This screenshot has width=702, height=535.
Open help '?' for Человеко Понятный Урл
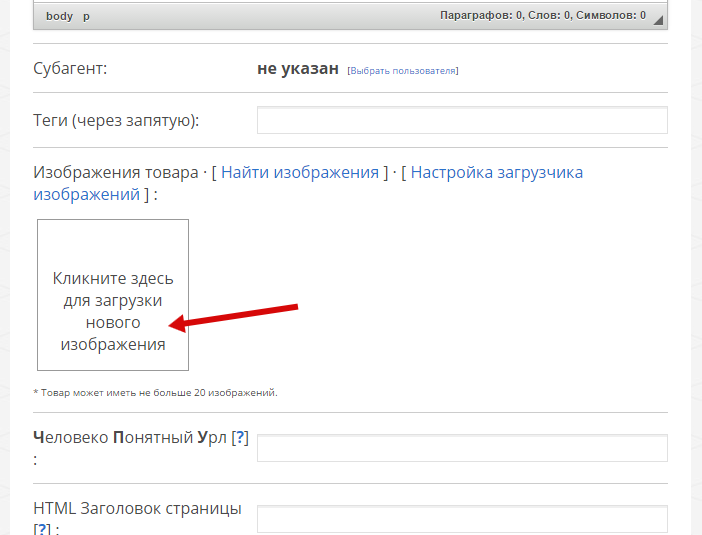click(239, 438)
